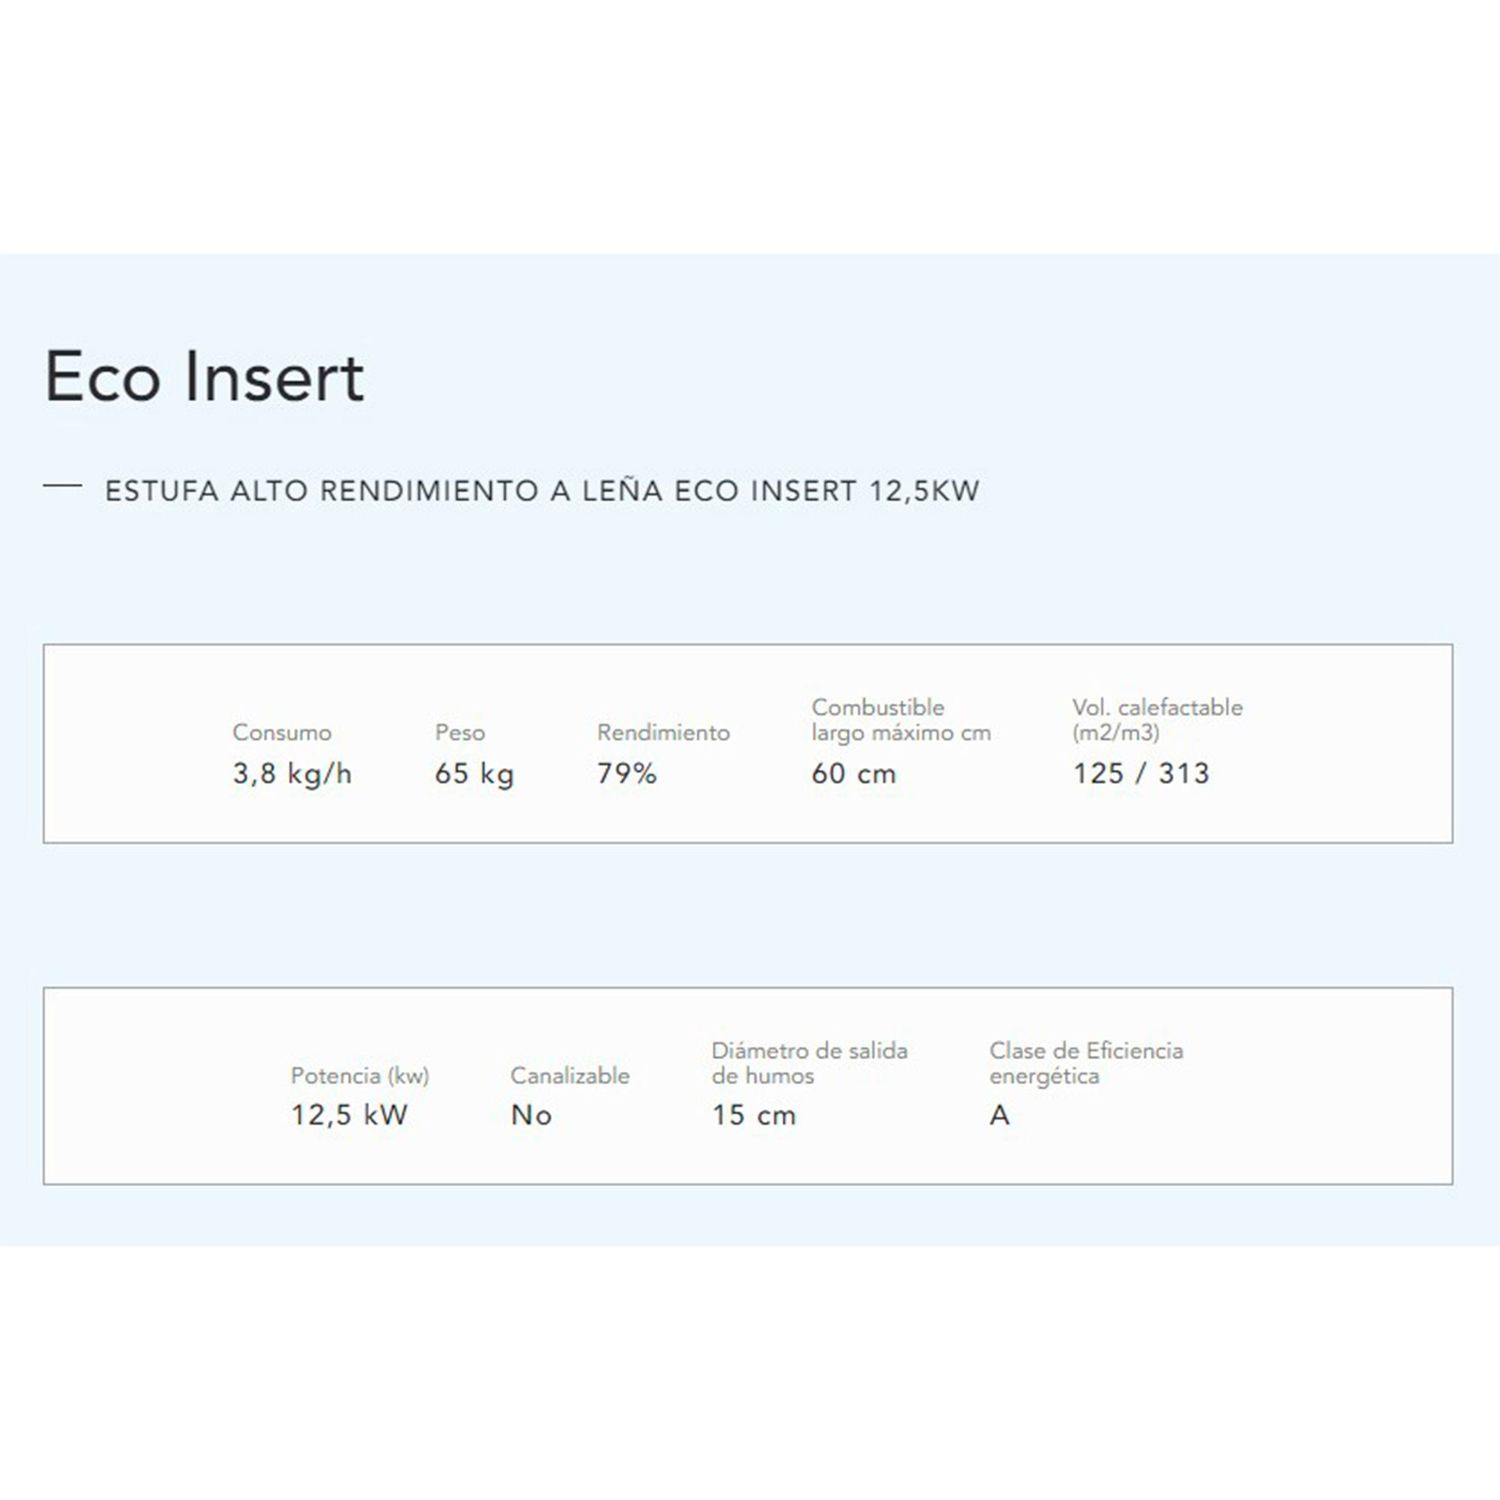
Task: Click the Vol. calefactable label
Action: 1157,720
